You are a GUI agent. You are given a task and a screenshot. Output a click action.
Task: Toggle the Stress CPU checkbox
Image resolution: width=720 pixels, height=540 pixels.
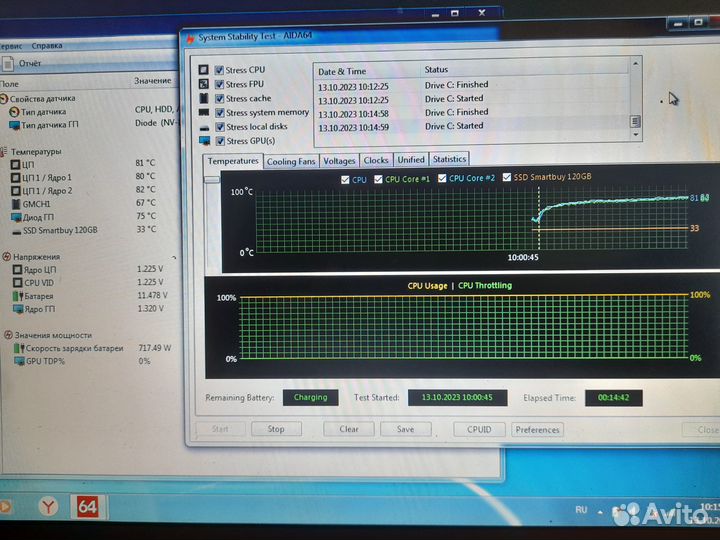[219, 70]
